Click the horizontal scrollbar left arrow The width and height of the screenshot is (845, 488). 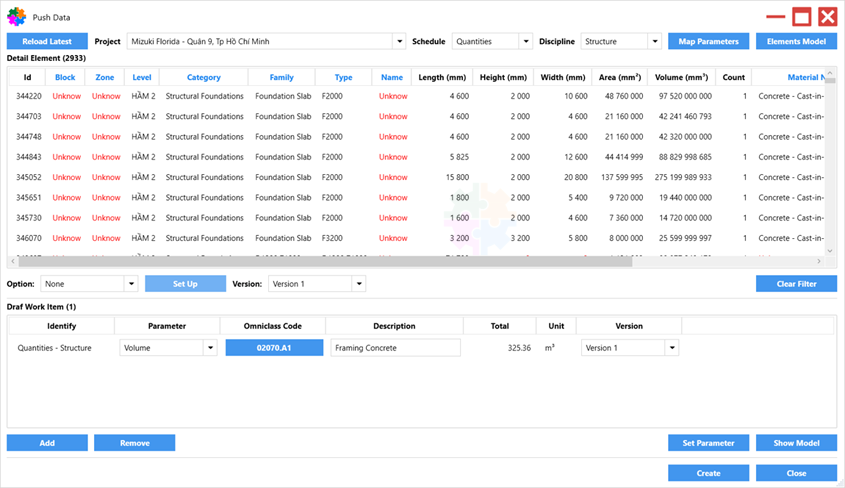[13, 261]
